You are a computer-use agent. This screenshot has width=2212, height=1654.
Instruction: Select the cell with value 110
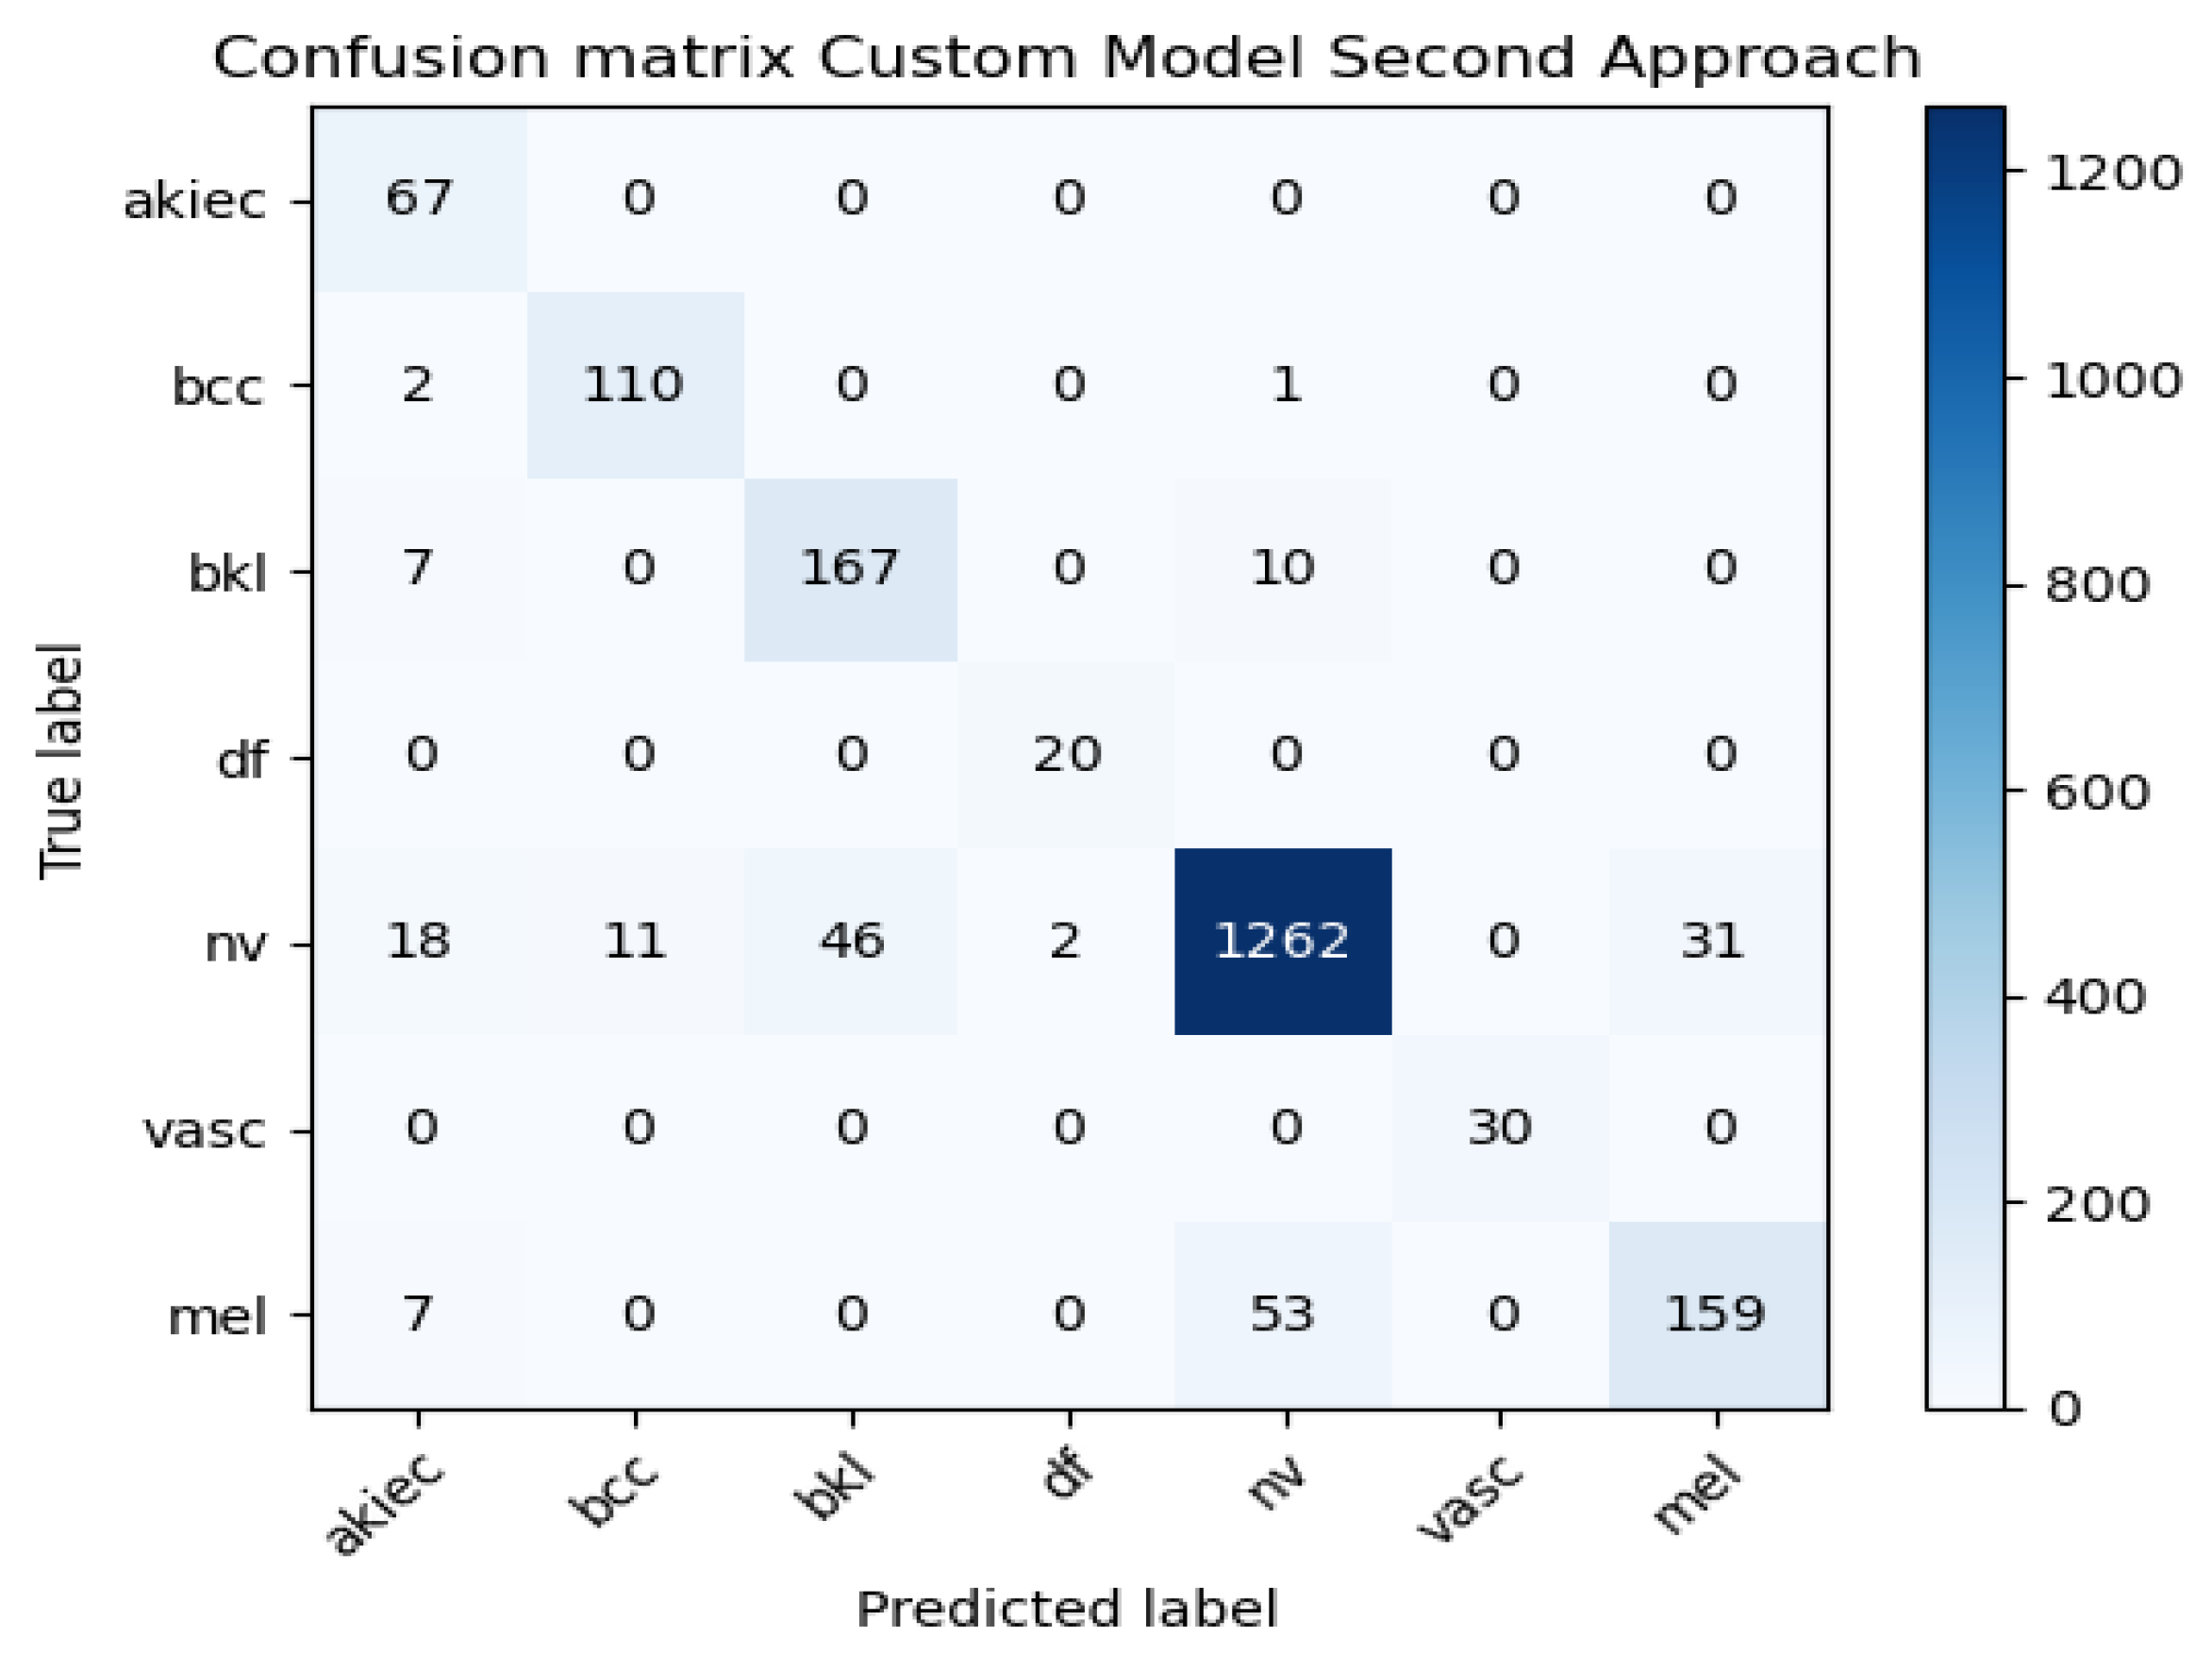(634, 385)
